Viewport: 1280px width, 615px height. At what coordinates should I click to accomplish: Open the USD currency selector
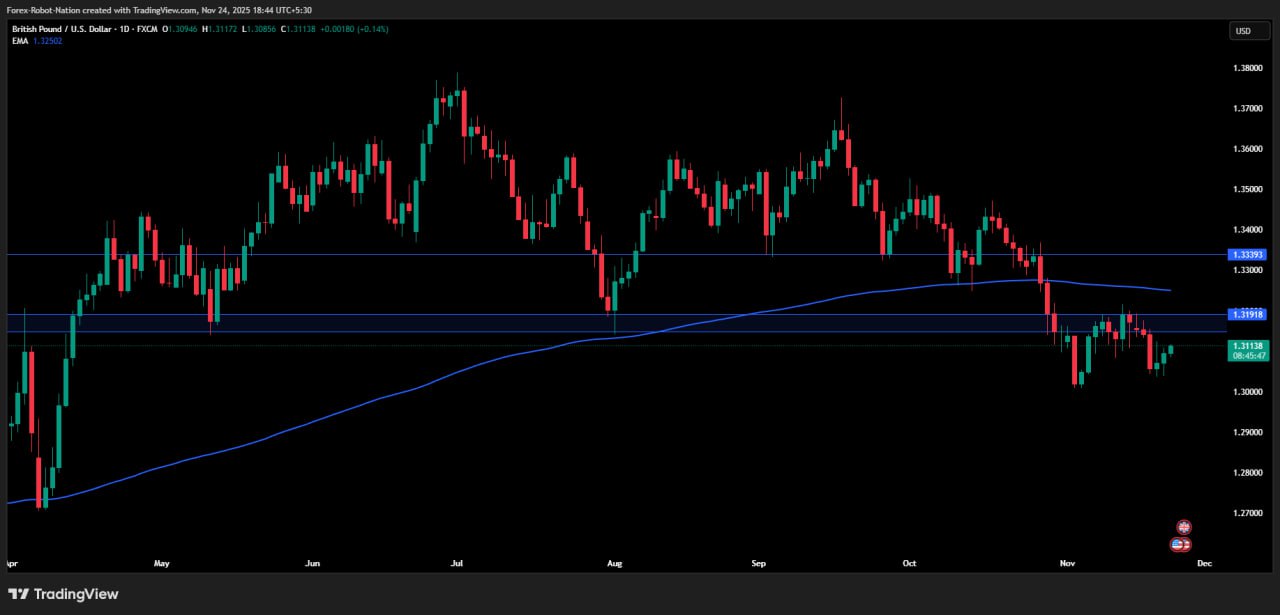(x=1249, y=31)
